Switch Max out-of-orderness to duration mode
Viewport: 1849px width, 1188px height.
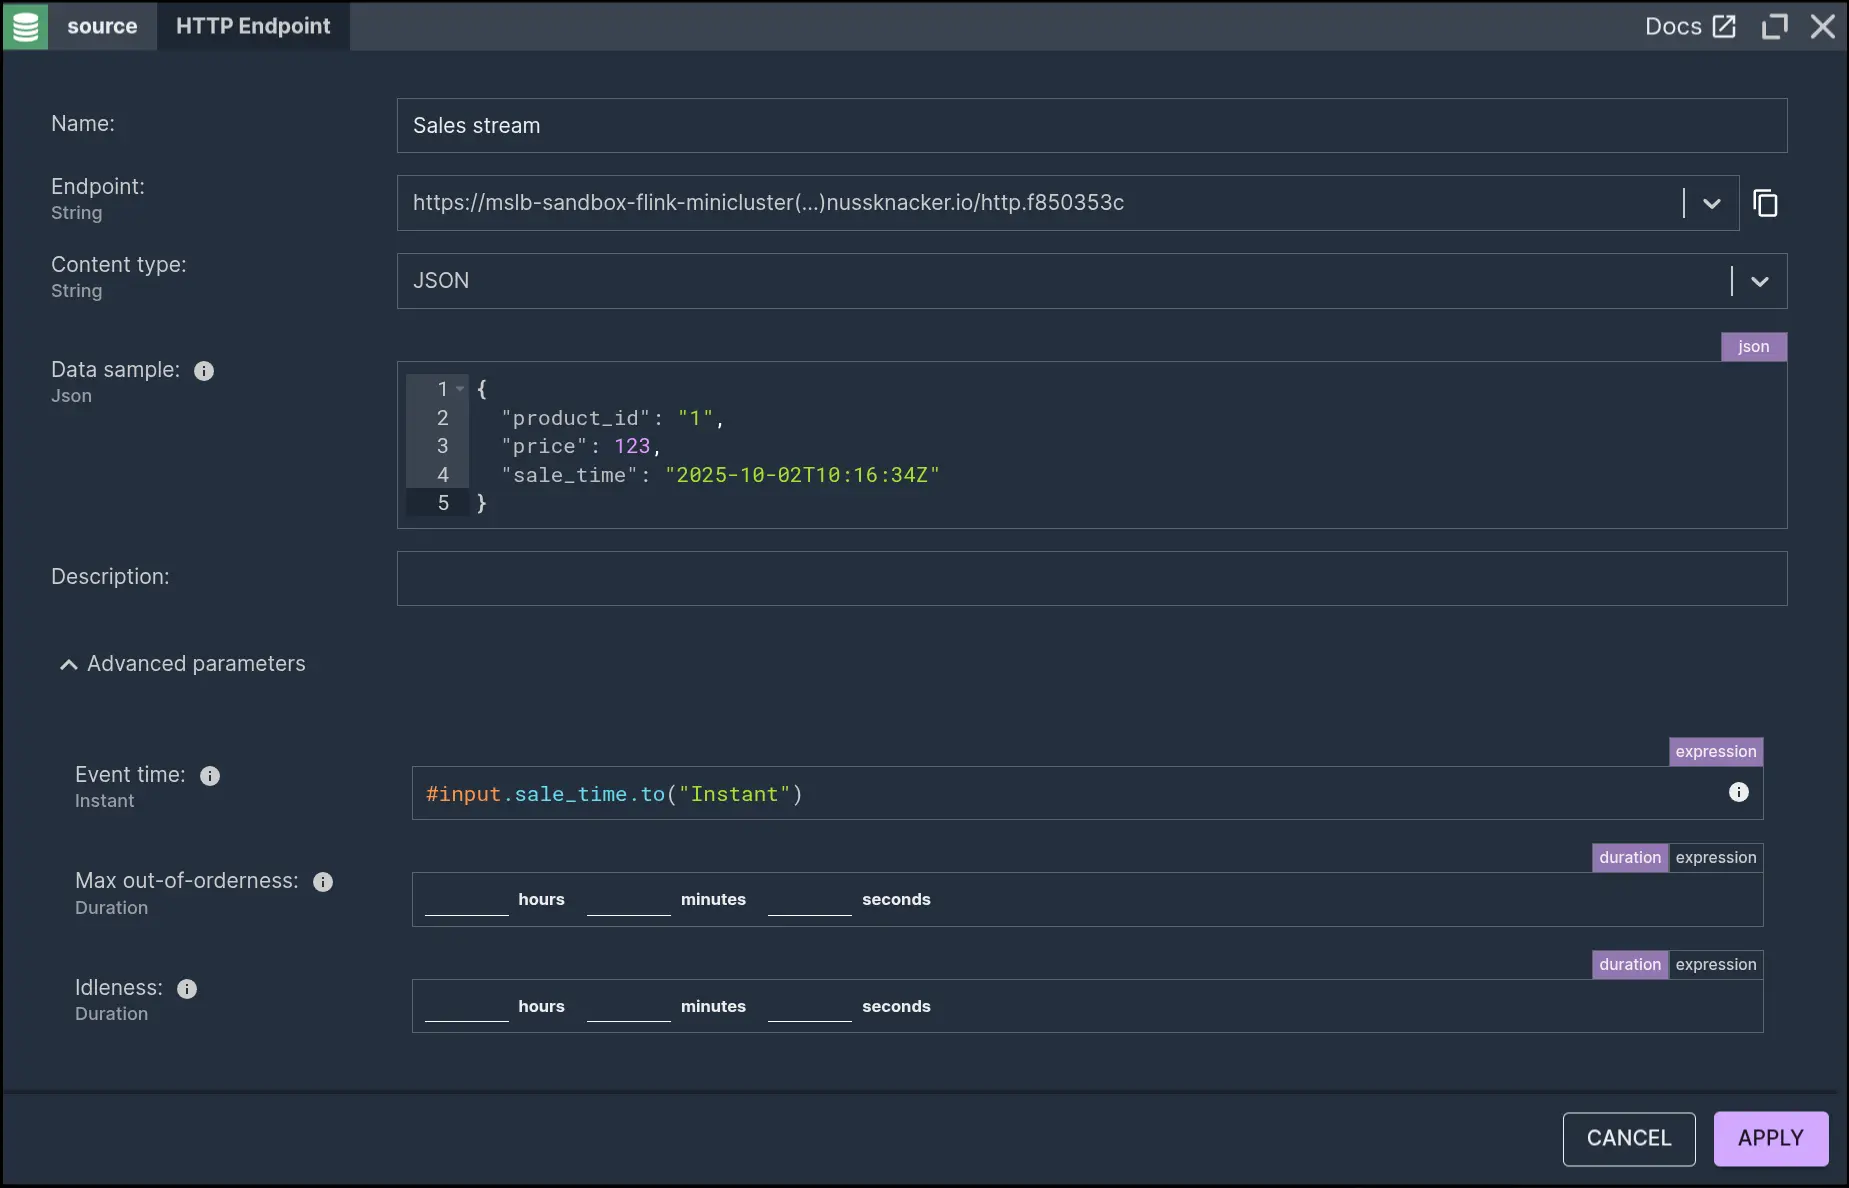[x=1630, y=858]
